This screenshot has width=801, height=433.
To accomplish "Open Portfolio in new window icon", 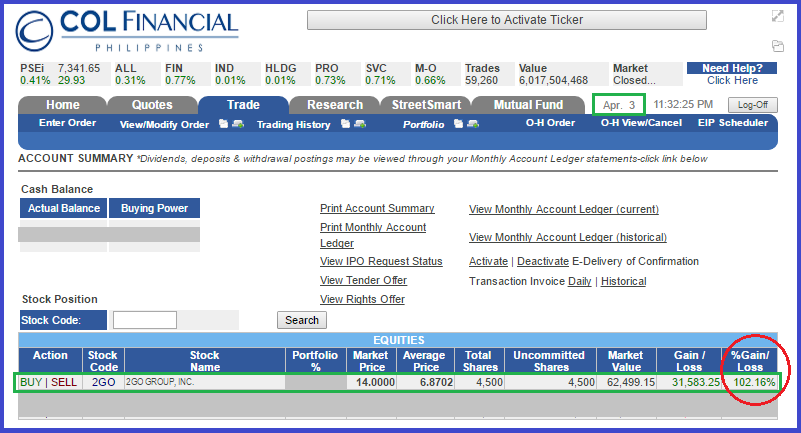I will [x=458, y=124].
